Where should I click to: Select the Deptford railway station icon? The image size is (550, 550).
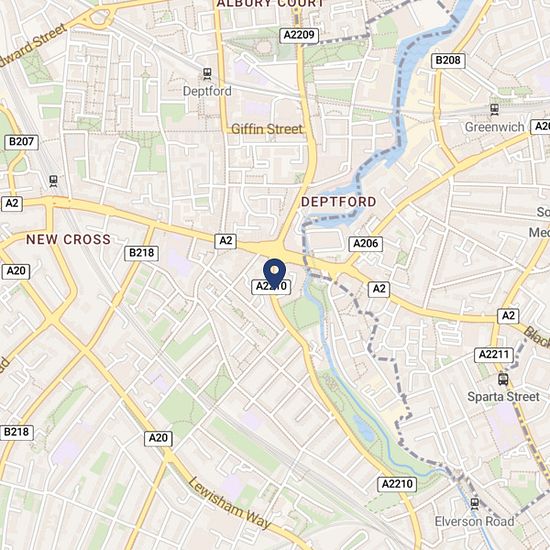point(207,74)
